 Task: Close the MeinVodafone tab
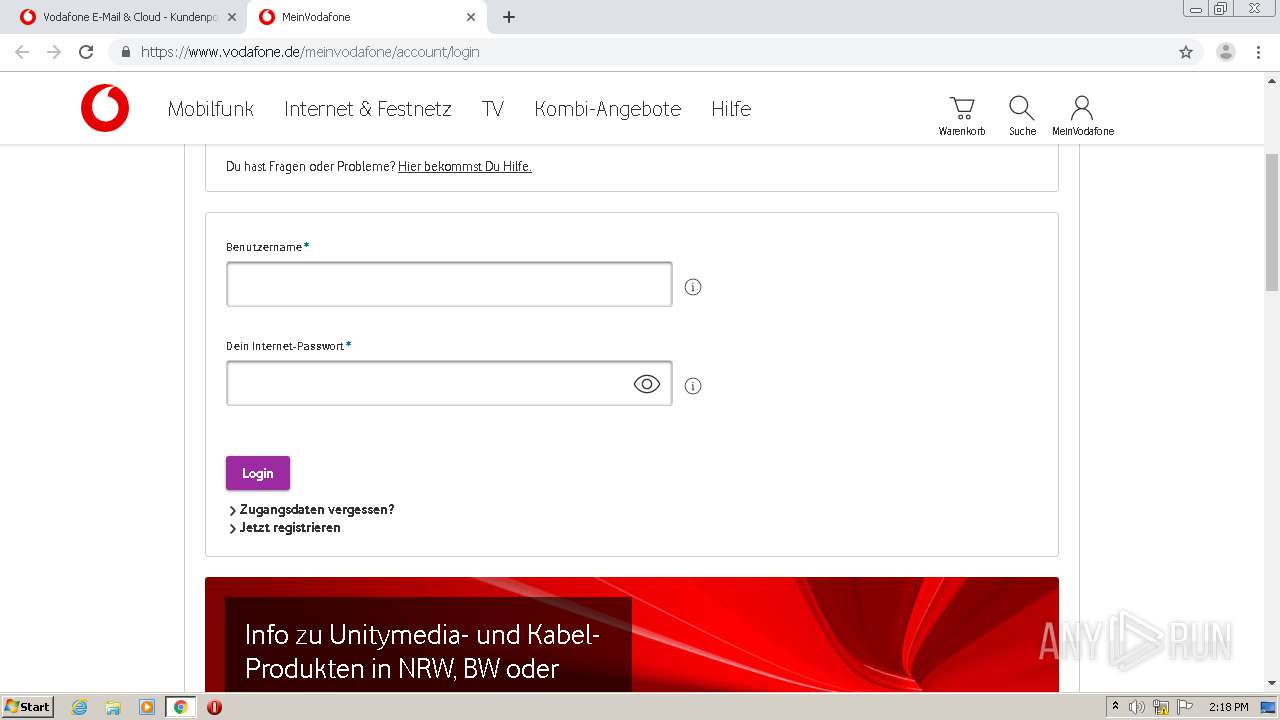point(471,17)
